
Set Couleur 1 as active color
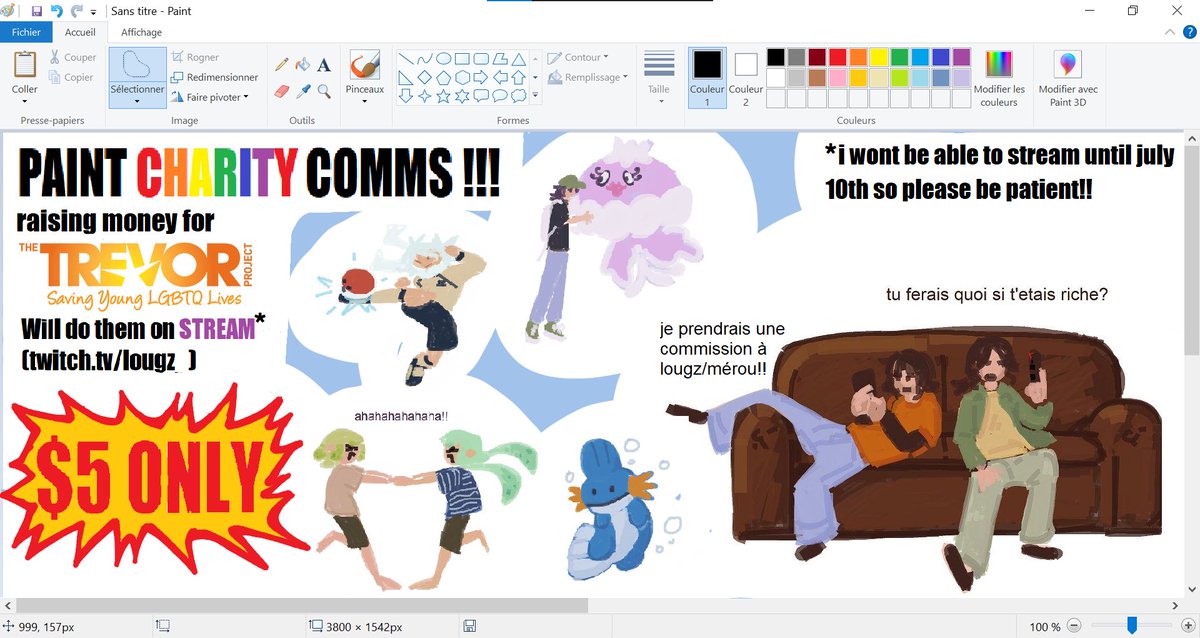tap(707, 78)
